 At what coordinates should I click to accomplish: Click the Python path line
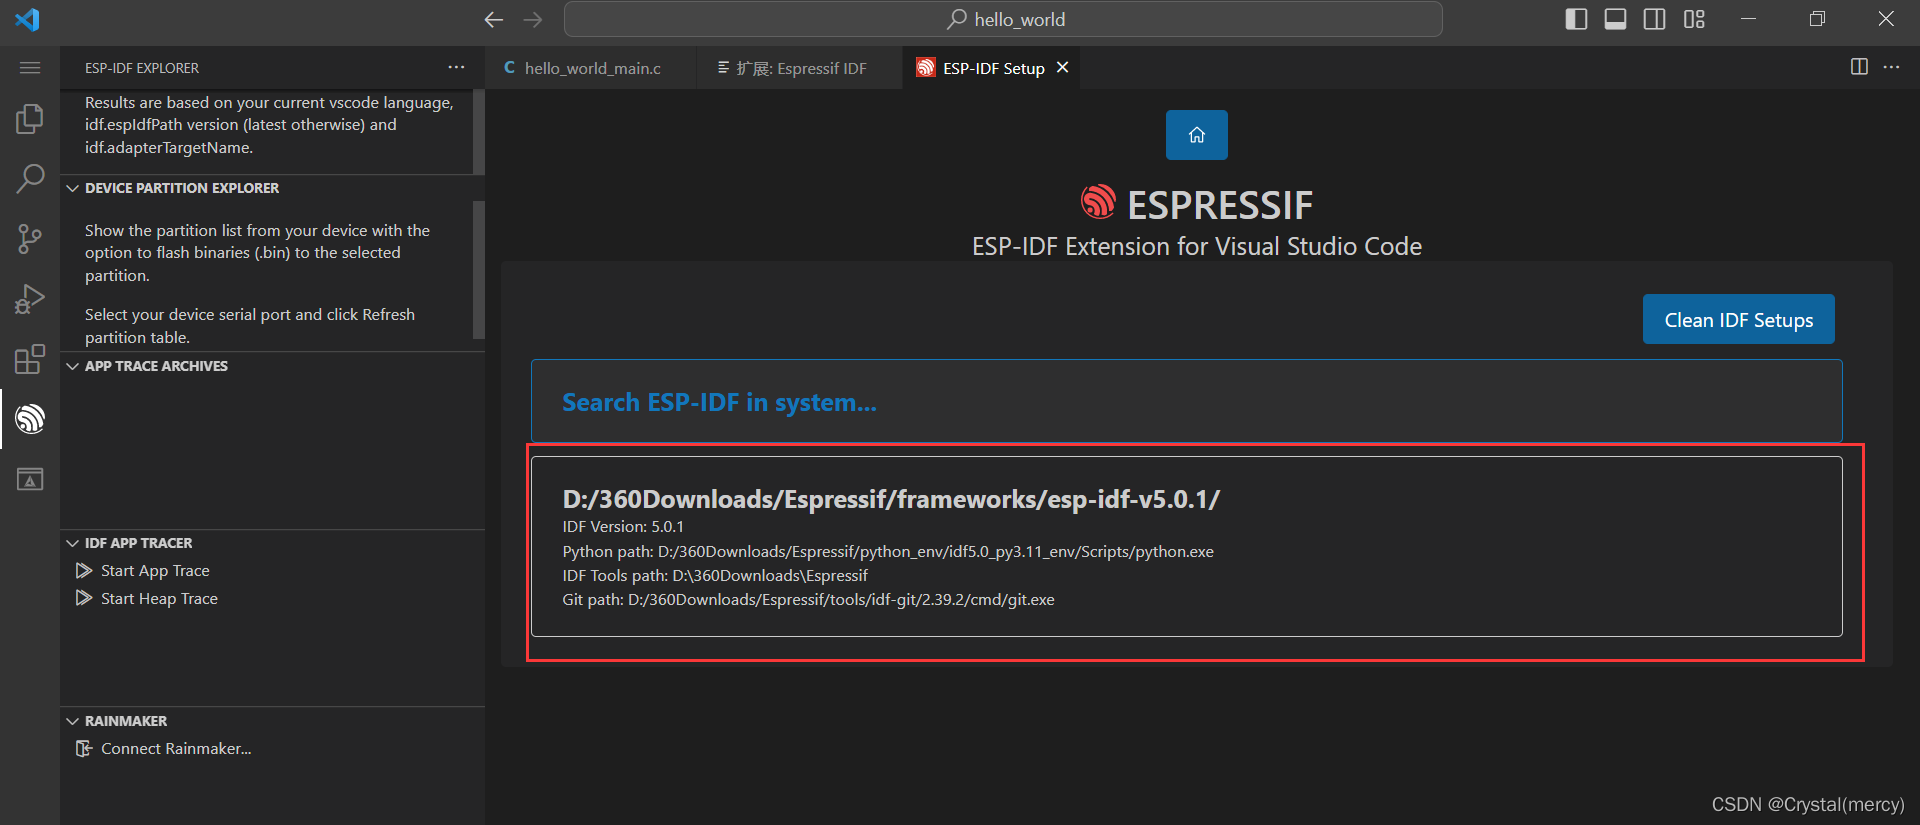[888, 552]
